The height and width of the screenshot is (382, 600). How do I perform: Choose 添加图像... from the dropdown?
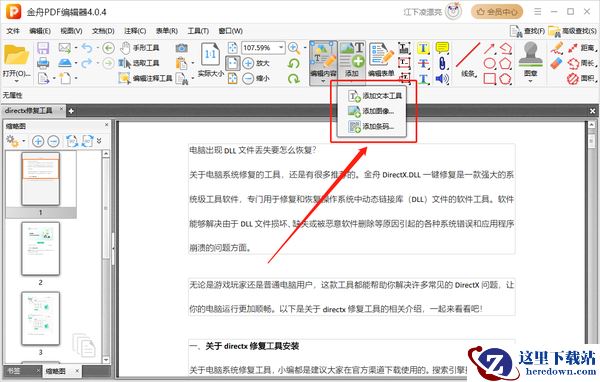pos(371,111)
